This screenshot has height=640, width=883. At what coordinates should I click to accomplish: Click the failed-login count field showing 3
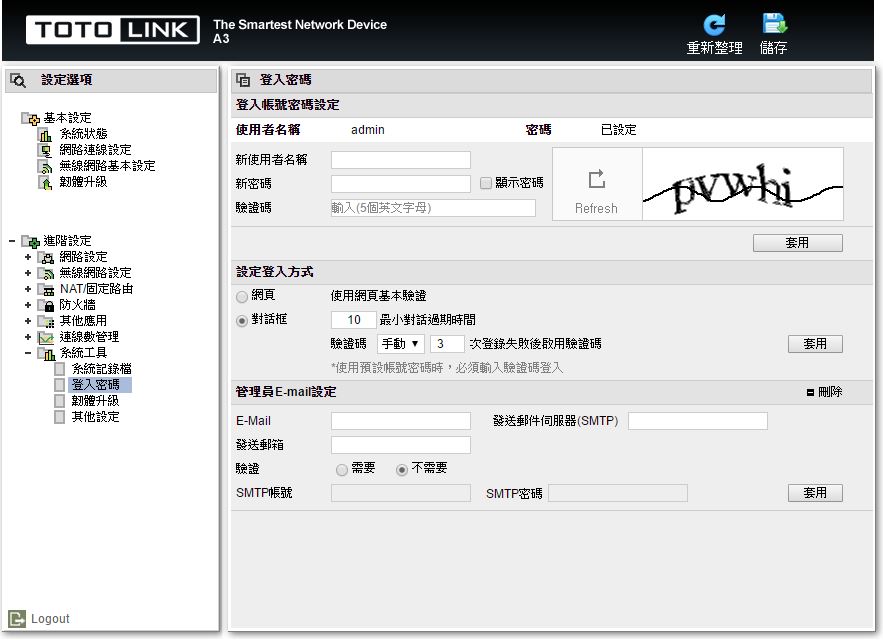[x=447, y=344]
